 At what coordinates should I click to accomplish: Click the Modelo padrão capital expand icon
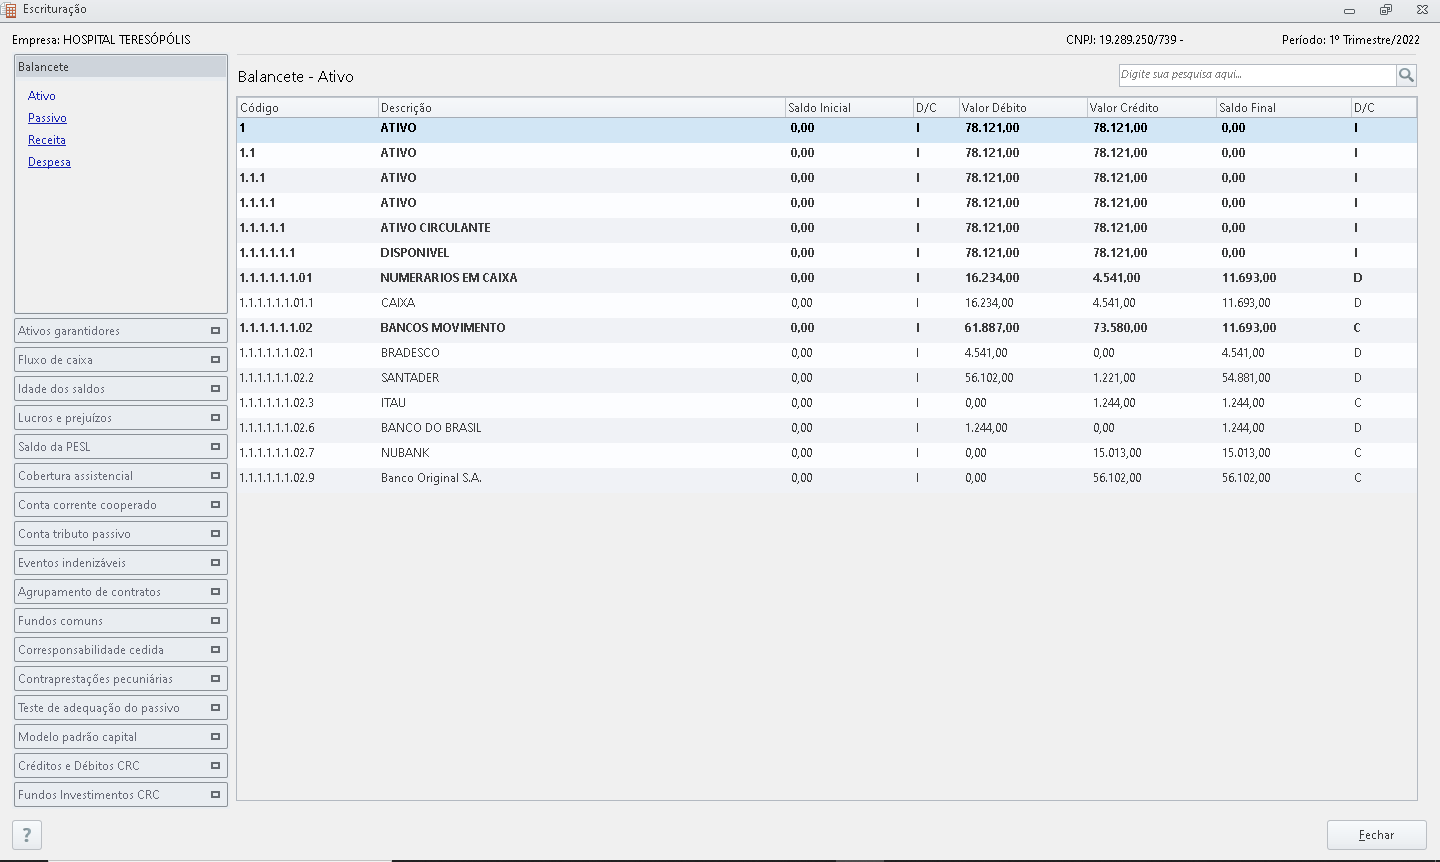[x=215, y=737]
